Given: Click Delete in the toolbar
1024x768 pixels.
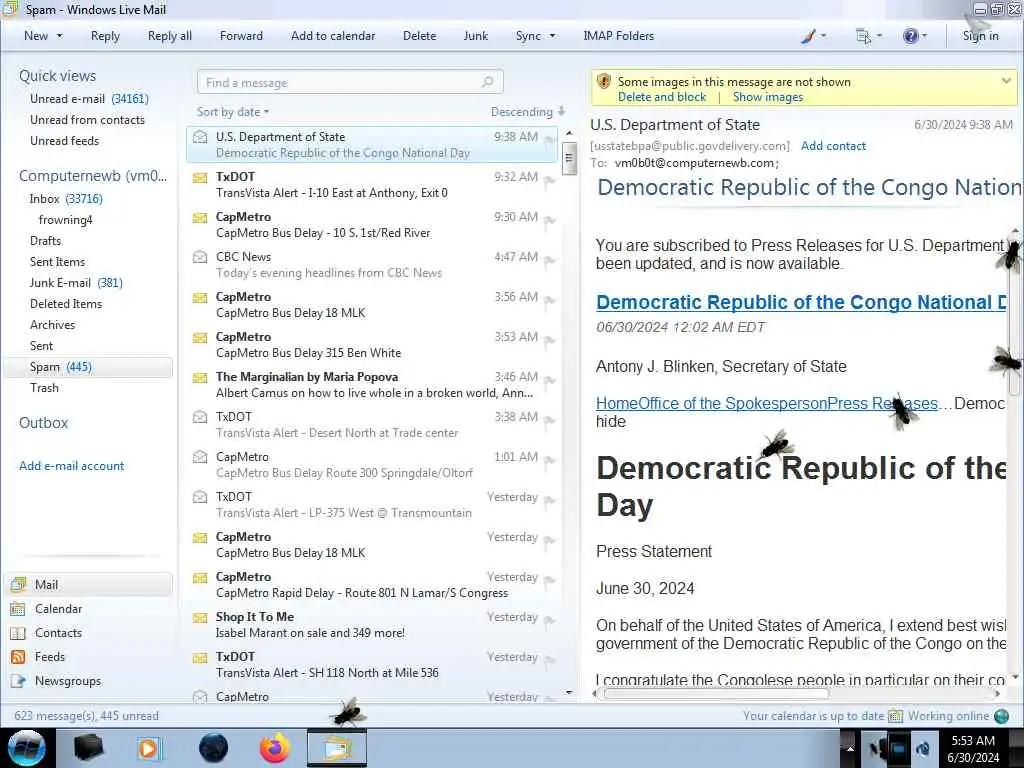Looking at the screenshot, I should [x=419, y=36].
